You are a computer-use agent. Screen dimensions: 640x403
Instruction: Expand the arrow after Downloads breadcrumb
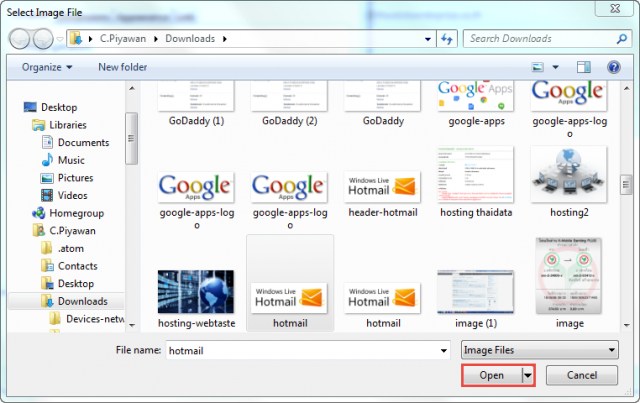(x=224, y=39)
